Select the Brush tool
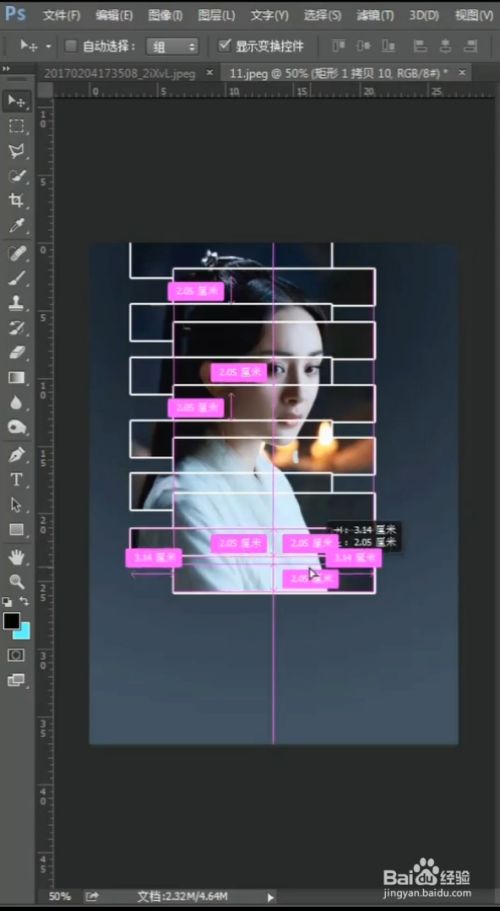500x911 pixels. point(16,278)
